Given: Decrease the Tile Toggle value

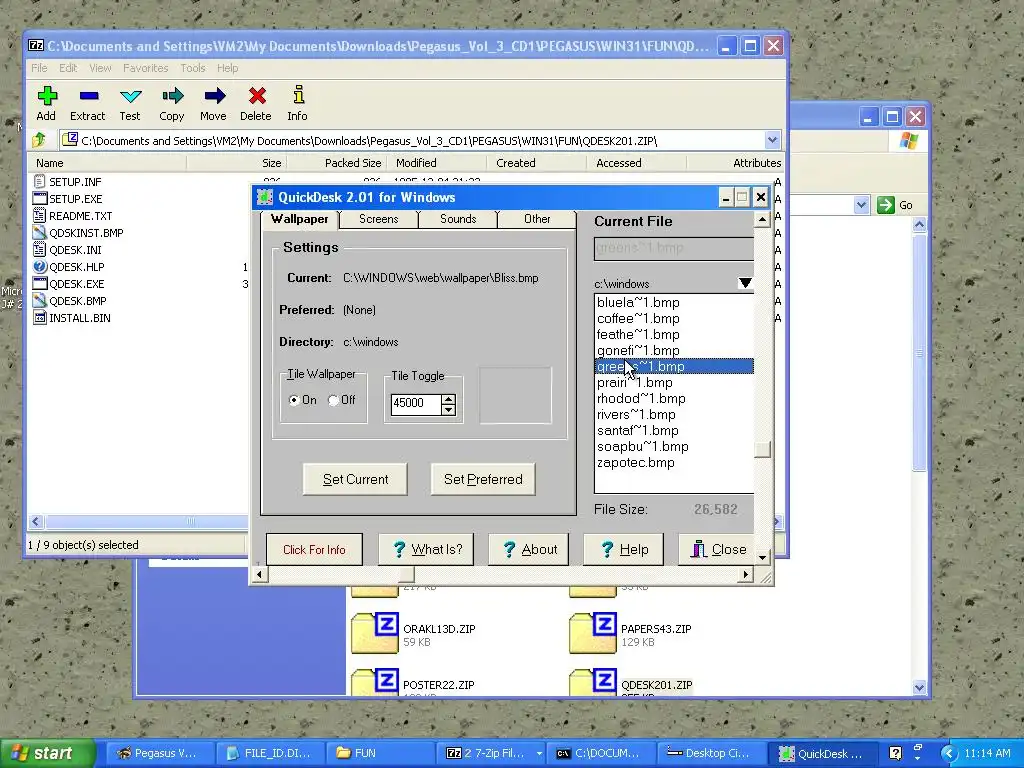Looking at the screenshot, I should 448,409.
